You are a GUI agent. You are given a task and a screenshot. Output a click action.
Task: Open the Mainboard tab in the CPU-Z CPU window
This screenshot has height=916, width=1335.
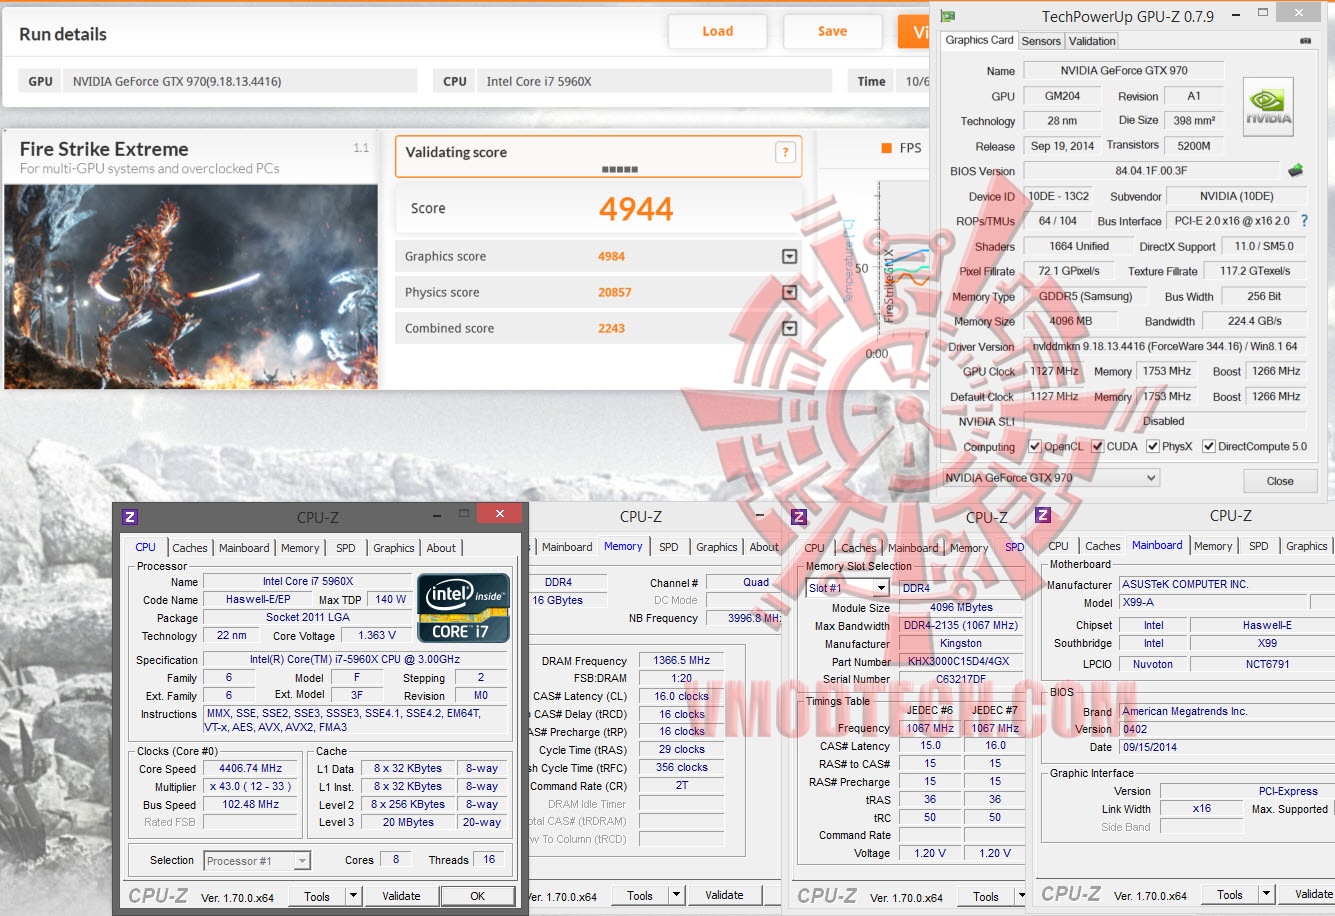click(x=244, y=548)
